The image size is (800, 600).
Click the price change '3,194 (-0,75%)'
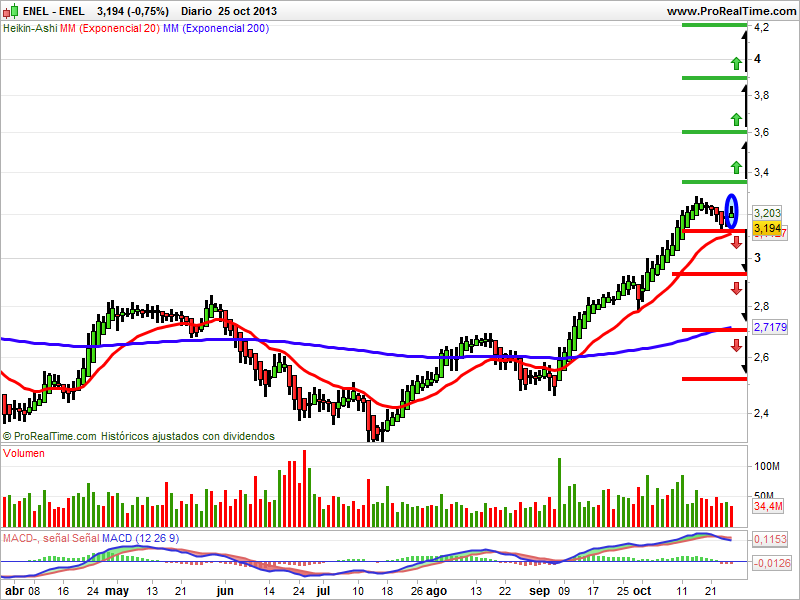[x=133, y=11]
